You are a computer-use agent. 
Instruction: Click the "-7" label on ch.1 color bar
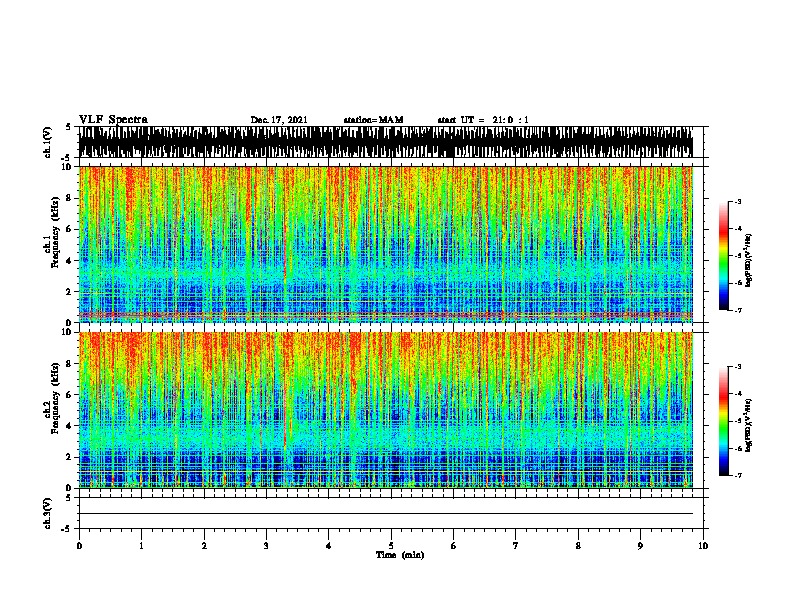tap(738, 310)
